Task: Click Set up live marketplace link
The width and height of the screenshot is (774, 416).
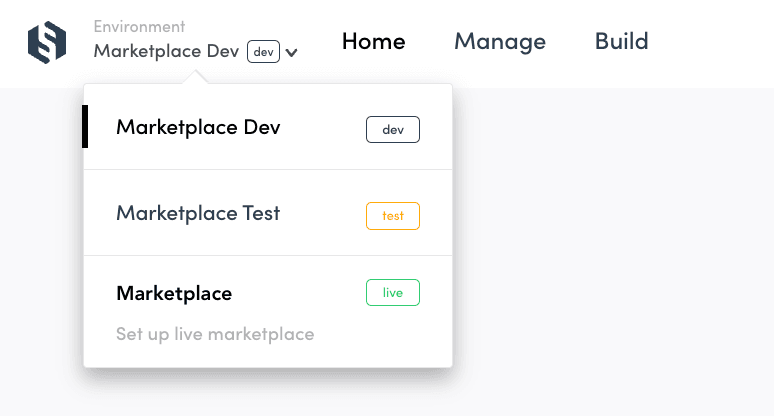Action: pos(215,334)
